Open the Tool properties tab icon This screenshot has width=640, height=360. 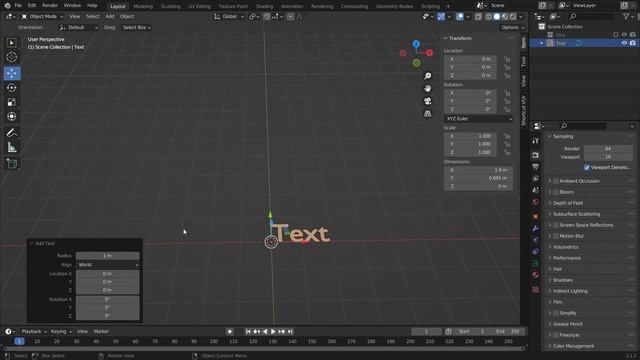point(536,141)
